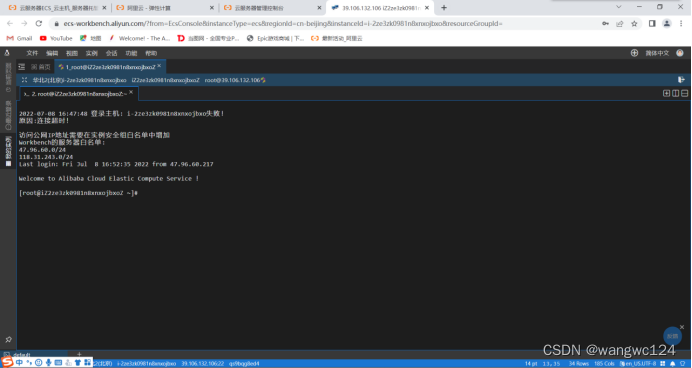Open the 我的实例 panel in left sidebar
The height and width of the screenshot is (368, 692).
click(x=8, y=151)
